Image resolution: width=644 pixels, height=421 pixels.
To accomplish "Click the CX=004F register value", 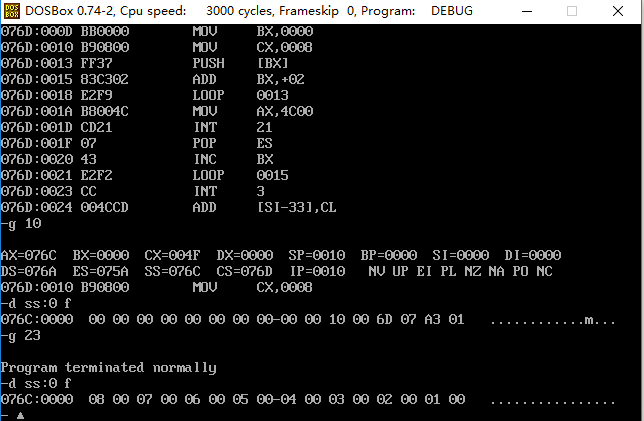I will pyautogui.click(x=172, y=255).
